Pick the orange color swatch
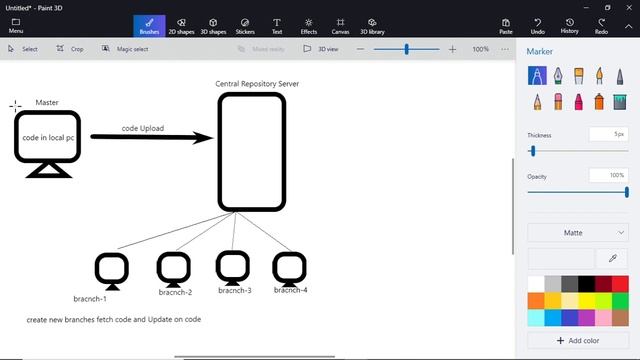Image resolution: width=640 pixels, height=360 pixels. coord(536,301)
